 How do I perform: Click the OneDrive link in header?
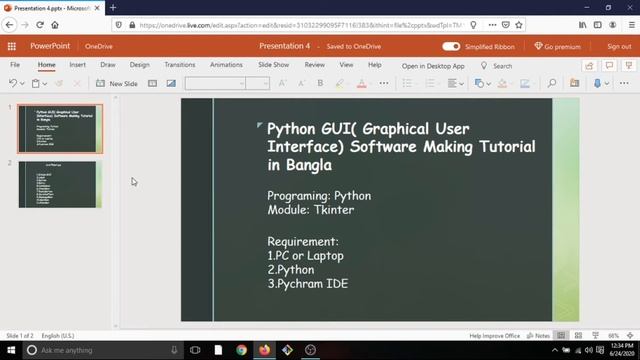[99, 47]
